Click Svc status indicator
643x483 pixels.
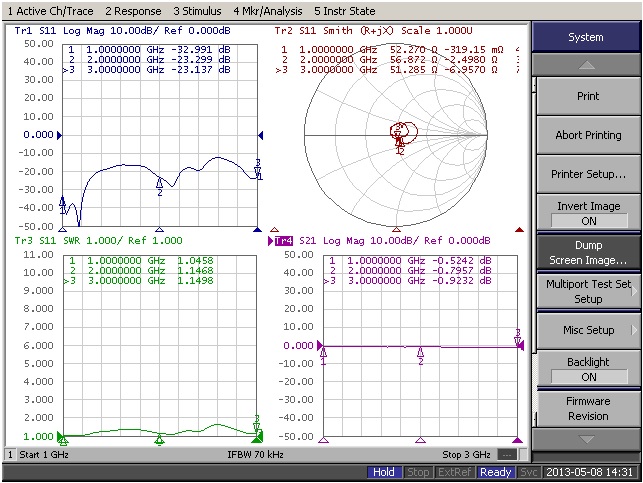pos(528,472)
